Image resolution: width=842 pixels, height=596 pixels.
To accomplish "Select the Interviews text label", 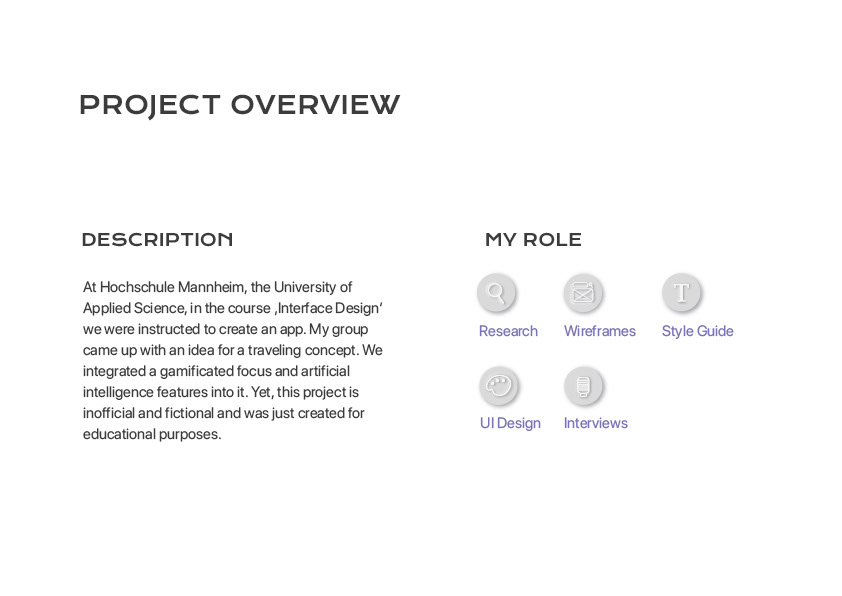I will click(596, 423).
